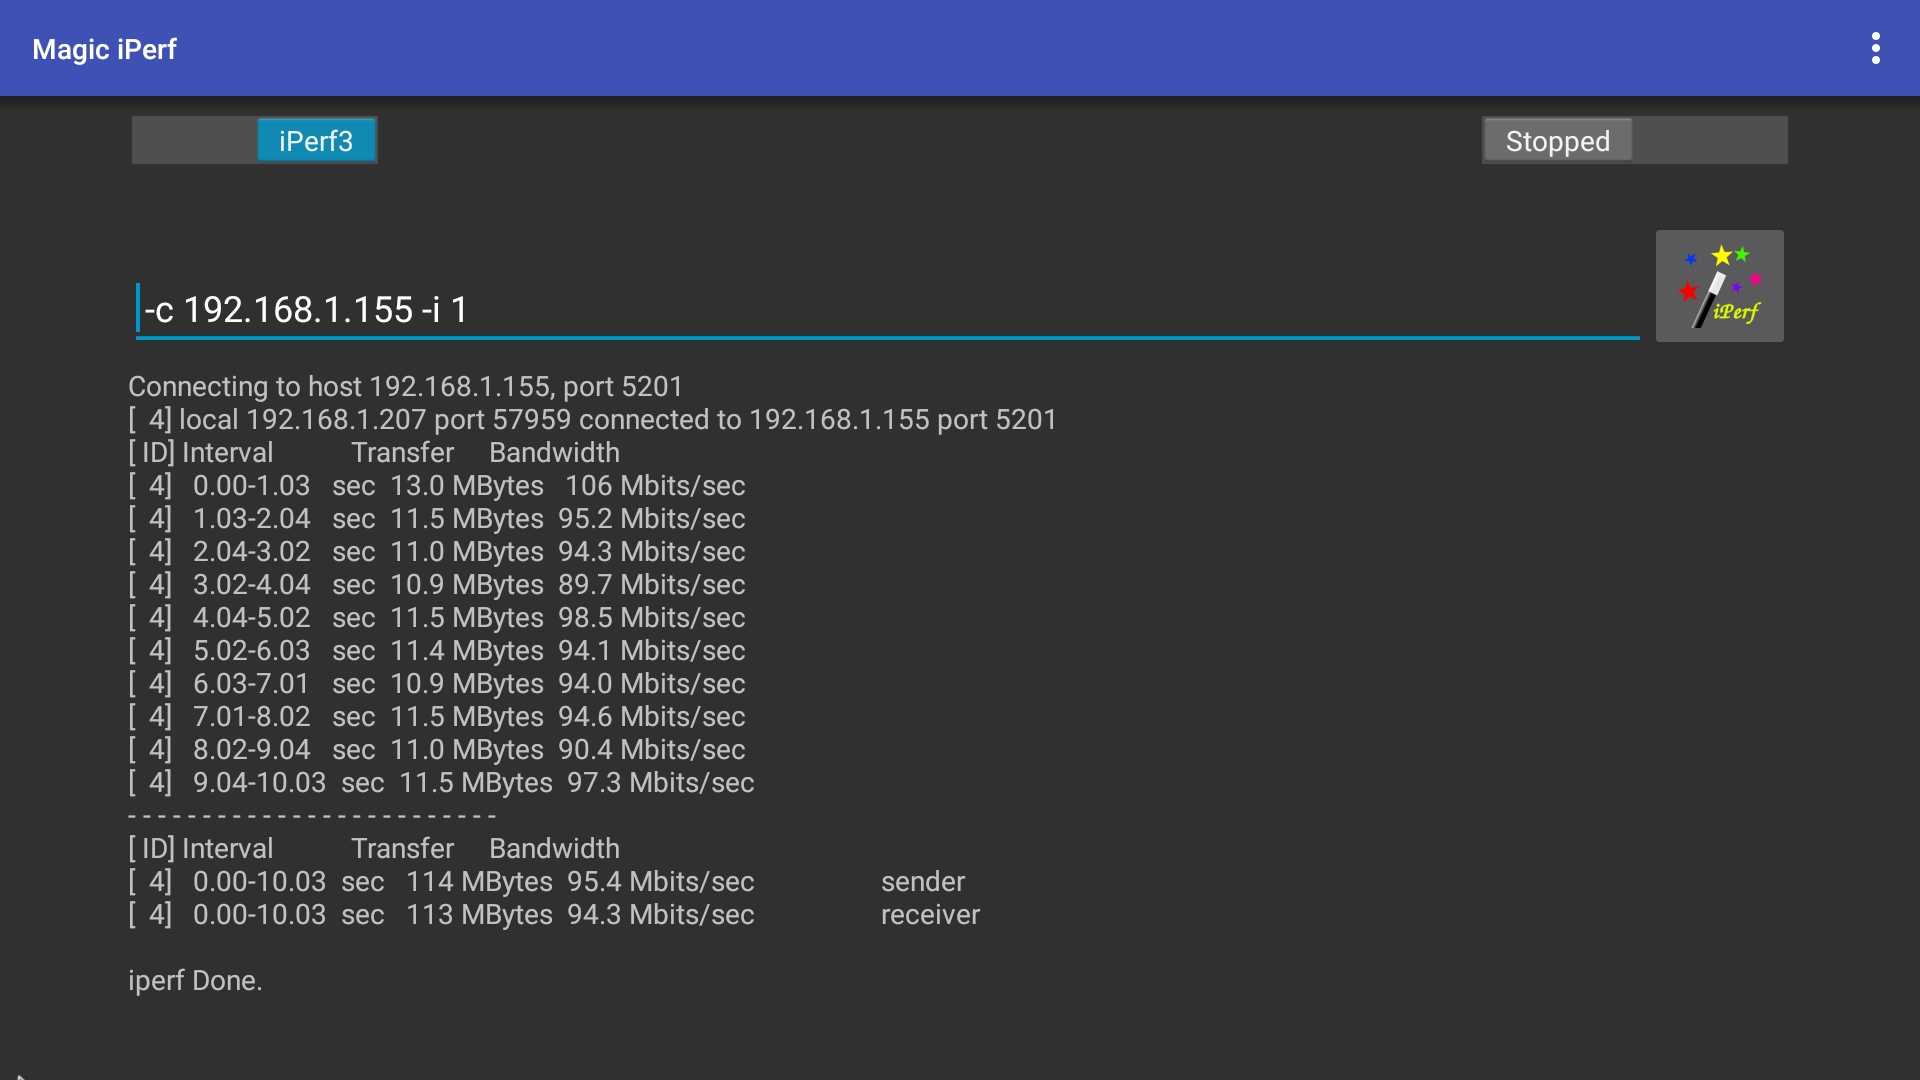This screenshot has width=1920, height=1080.
Task: Select the 2.04-3.02 sec interval row
Action: point(437,552)
